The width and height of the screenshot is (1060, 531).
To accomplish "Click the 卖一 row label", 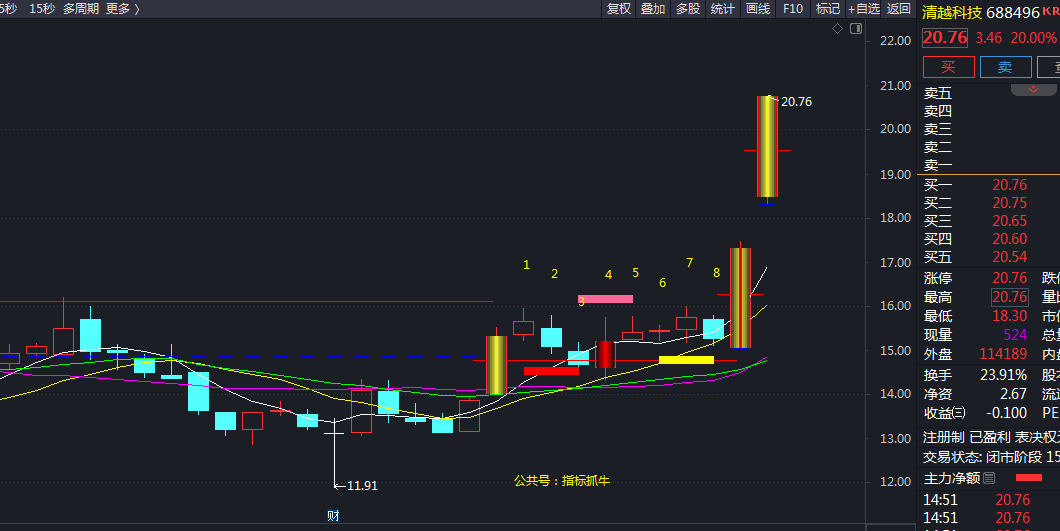I will click(x=938, y=165).
